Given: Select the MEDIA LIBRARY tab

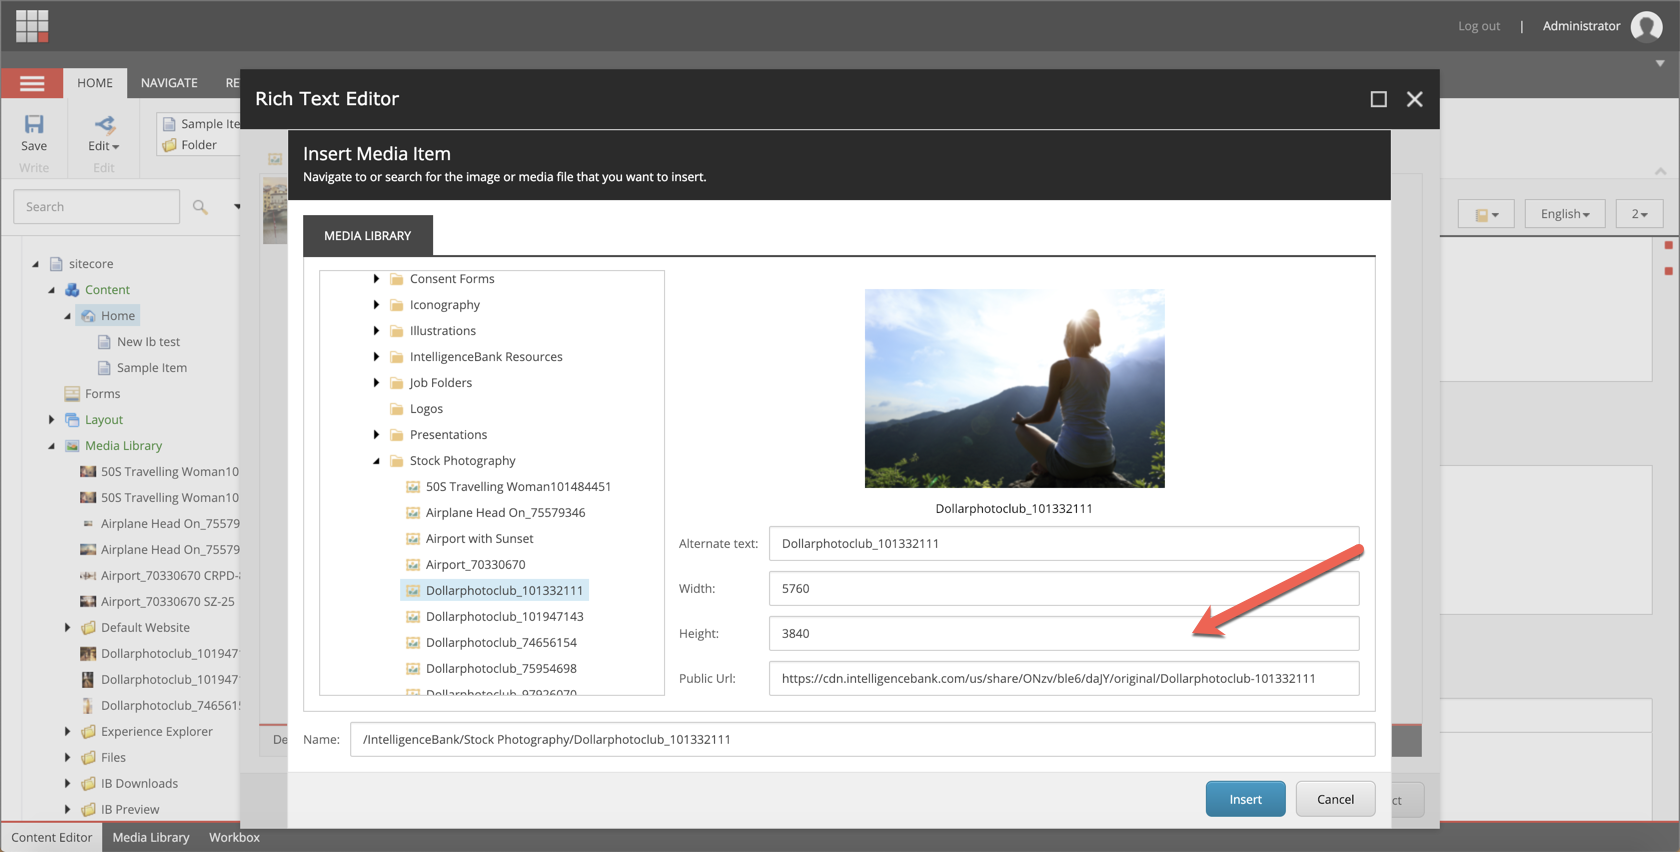Looking at the screenshot, I should click(x=367, y=236).
